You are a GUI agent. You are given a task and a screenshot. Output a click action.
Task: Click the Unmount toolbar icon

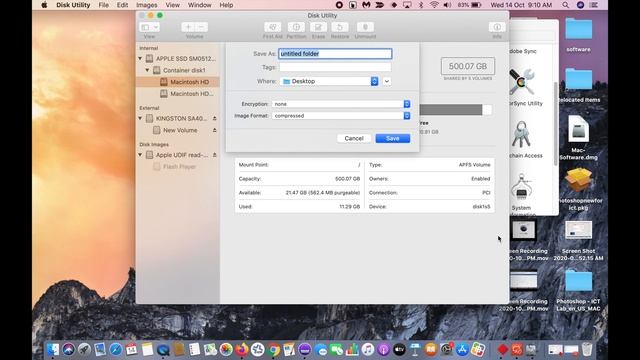[365, 27]
